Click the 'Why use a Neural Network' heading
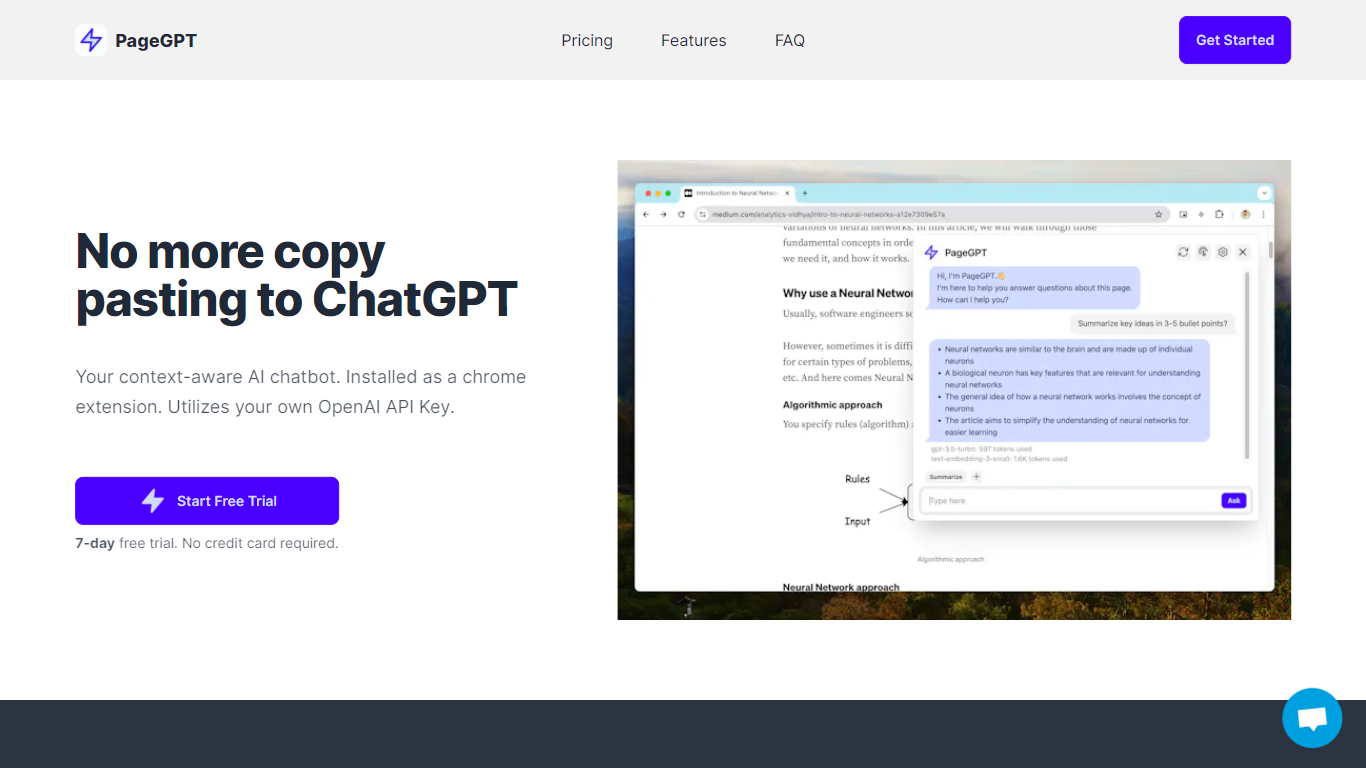The height and width of the screenshot is (768, 1366). point(848,293)
